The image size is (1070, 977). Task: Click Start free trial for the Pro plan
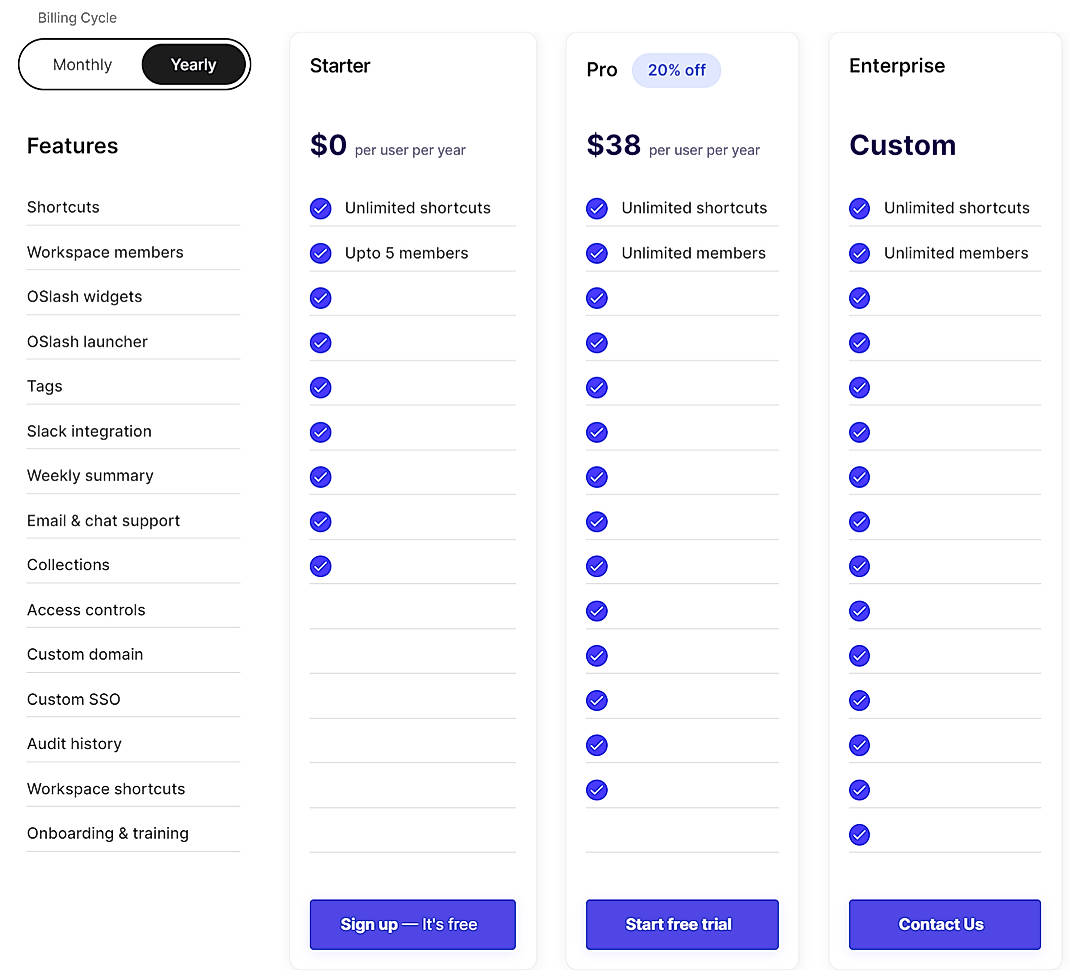tap(682, 924)
